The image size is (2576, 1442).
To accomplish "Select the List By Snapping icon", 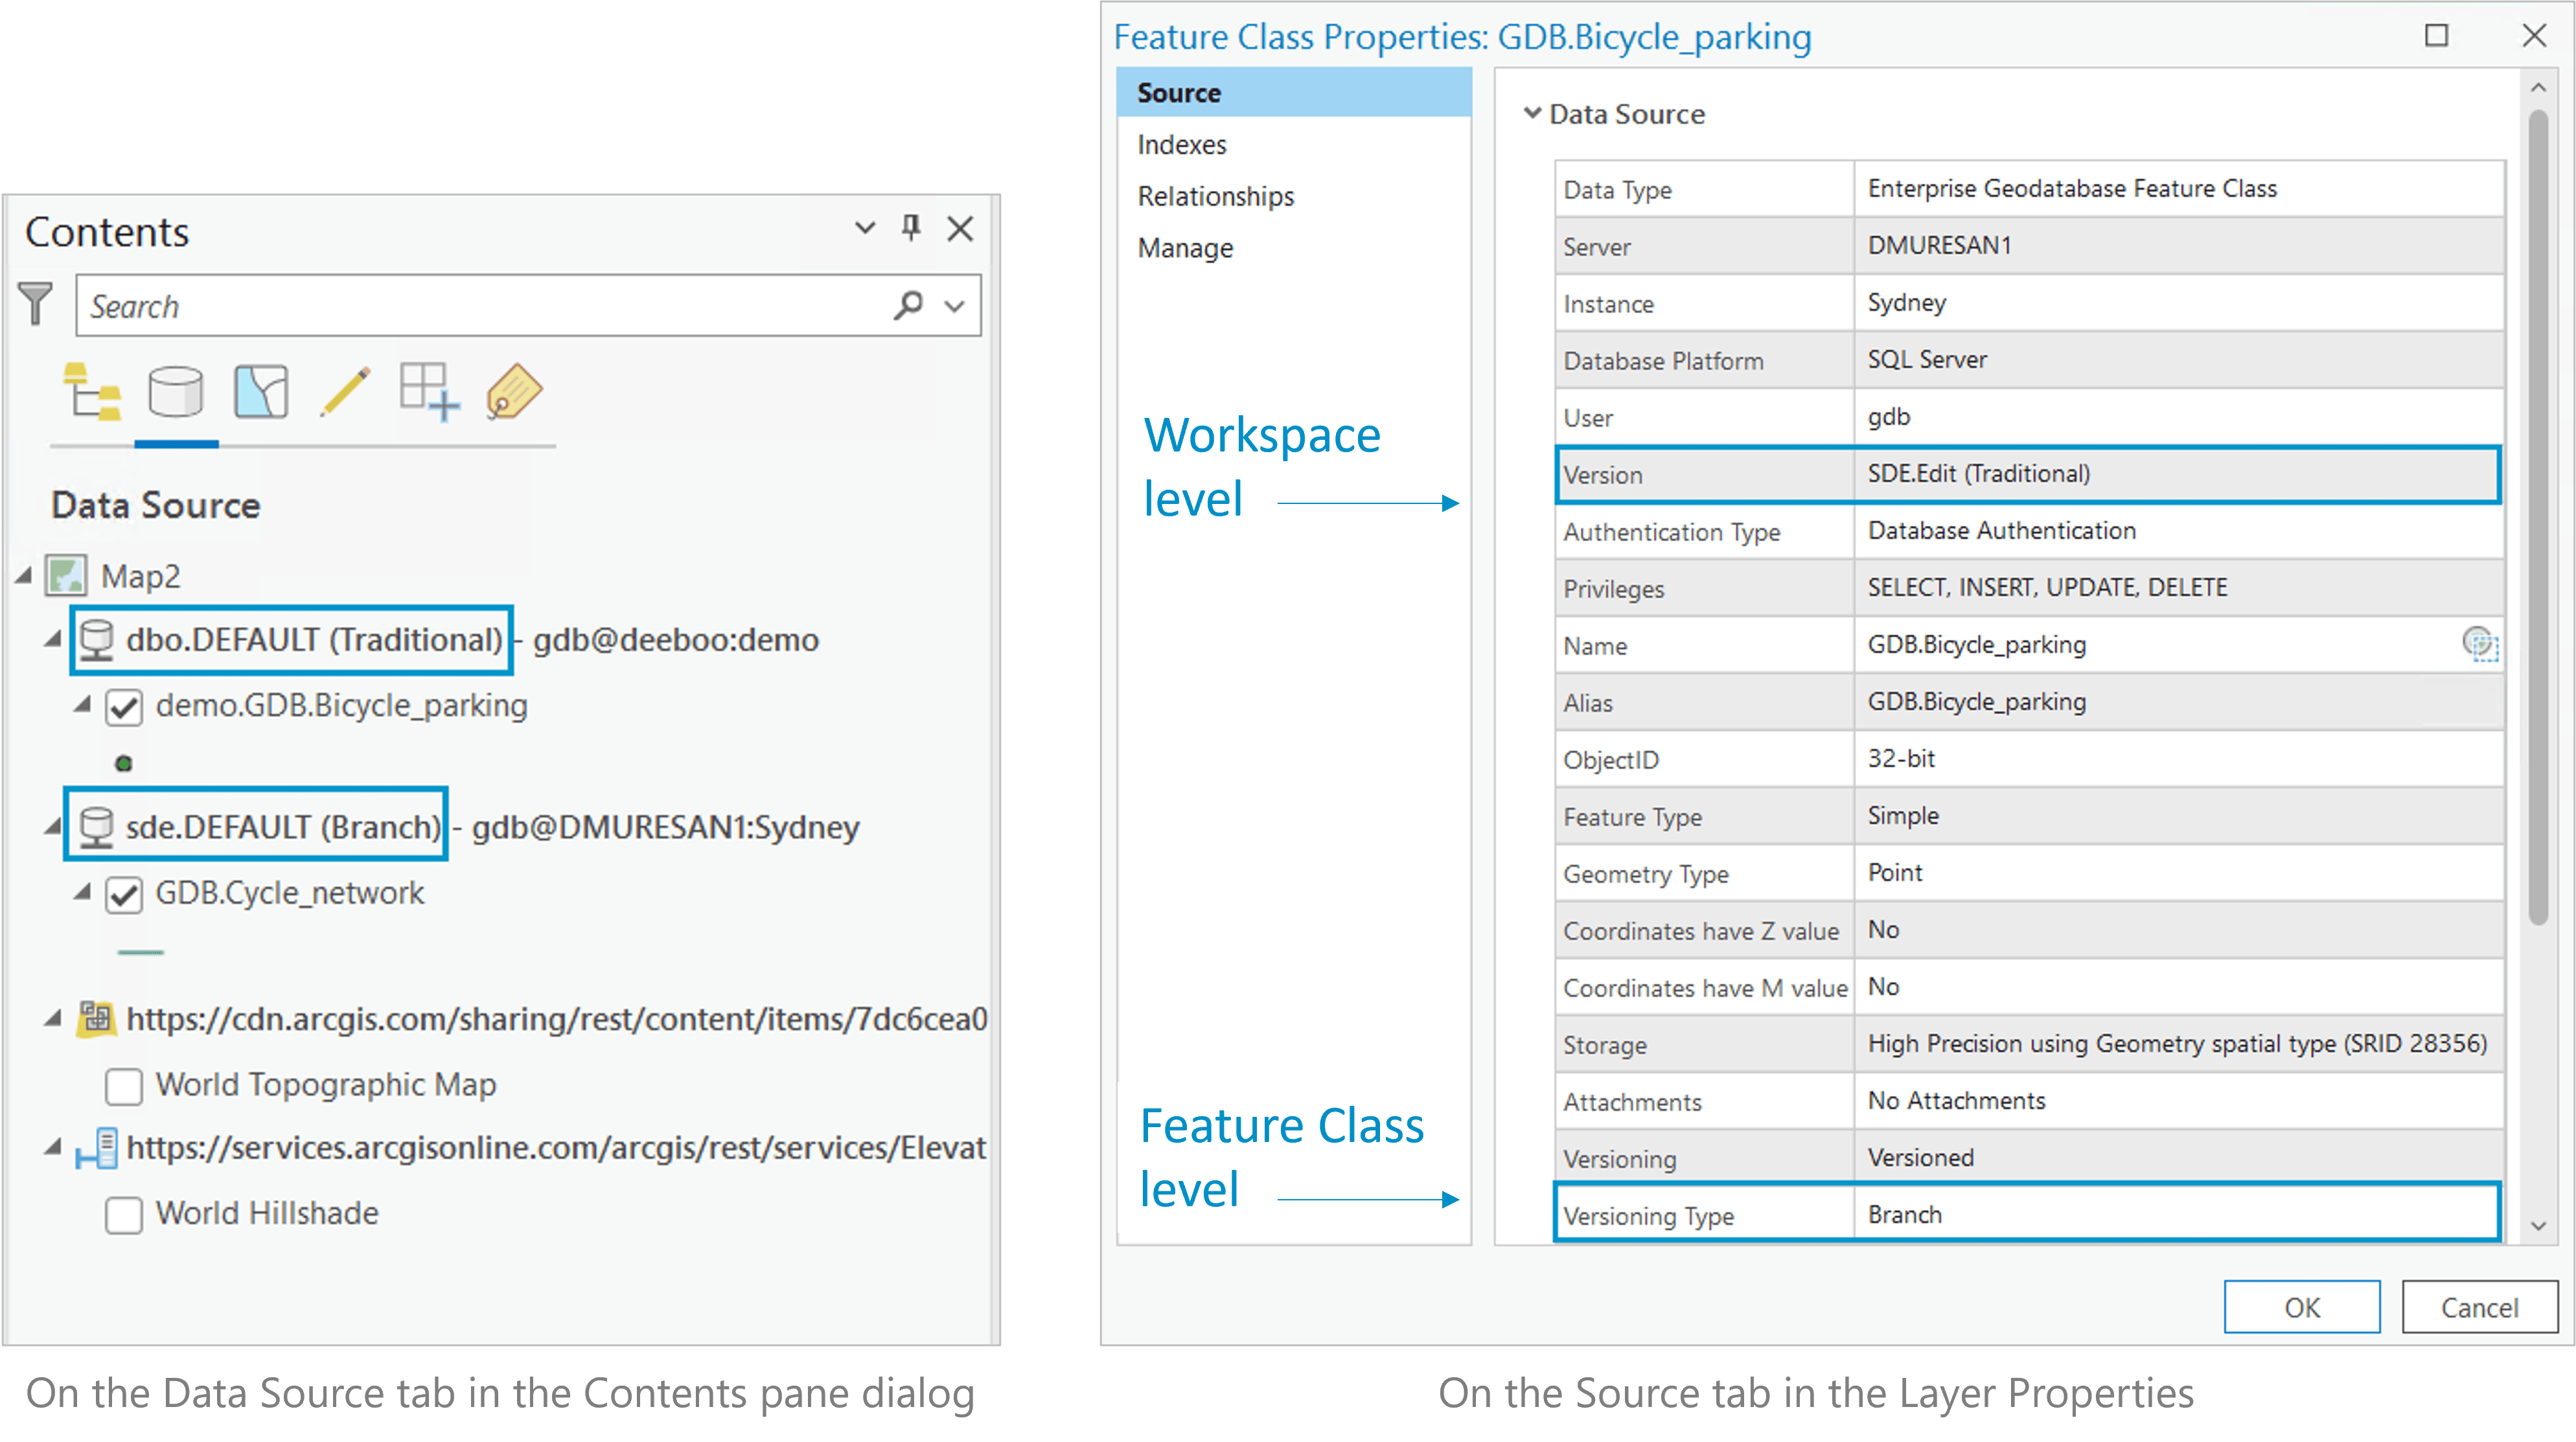I will [429, 391].
